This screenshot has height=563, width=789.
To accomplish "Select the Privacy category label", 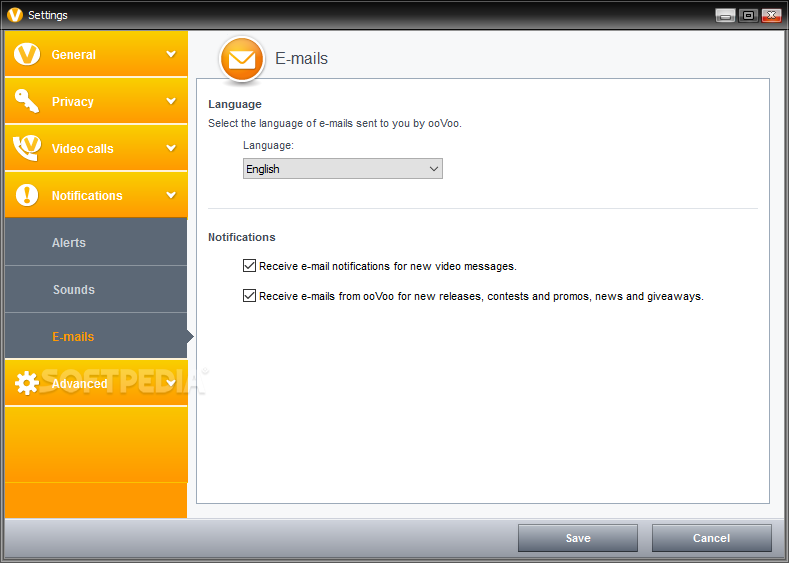I will point(72,102).
